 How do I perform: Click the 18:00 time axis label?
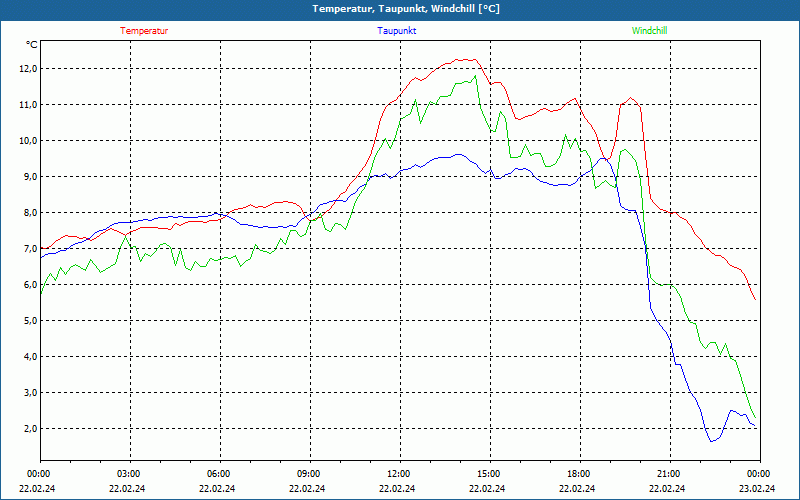[x=577, y=474]
